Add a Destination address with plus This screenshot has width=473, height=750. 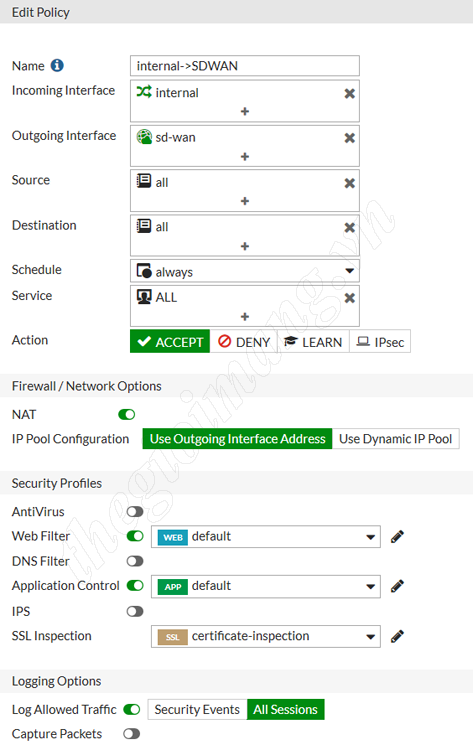pos(245,246)
